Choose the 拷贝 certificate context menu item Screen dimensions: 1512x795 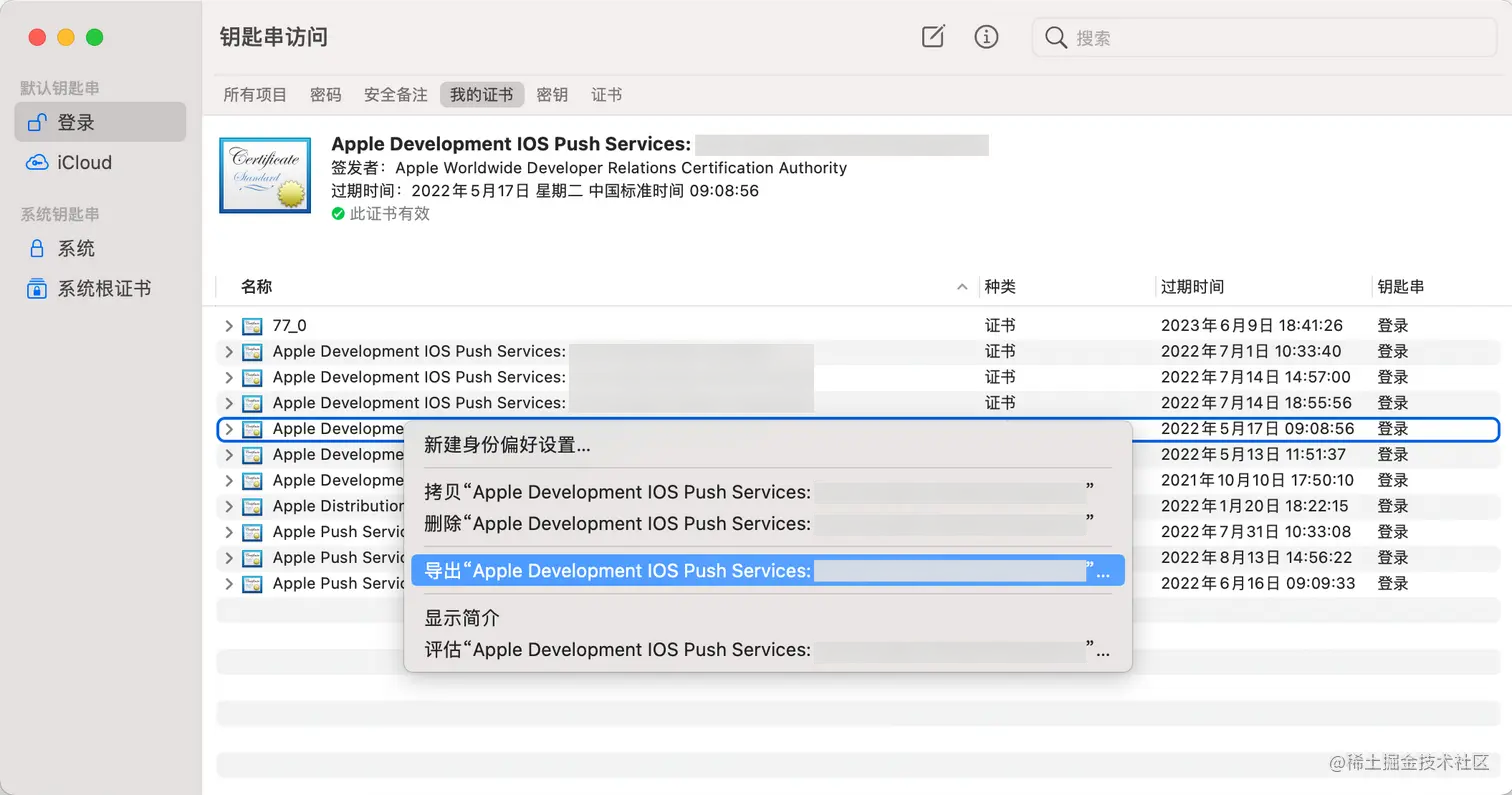768,492
